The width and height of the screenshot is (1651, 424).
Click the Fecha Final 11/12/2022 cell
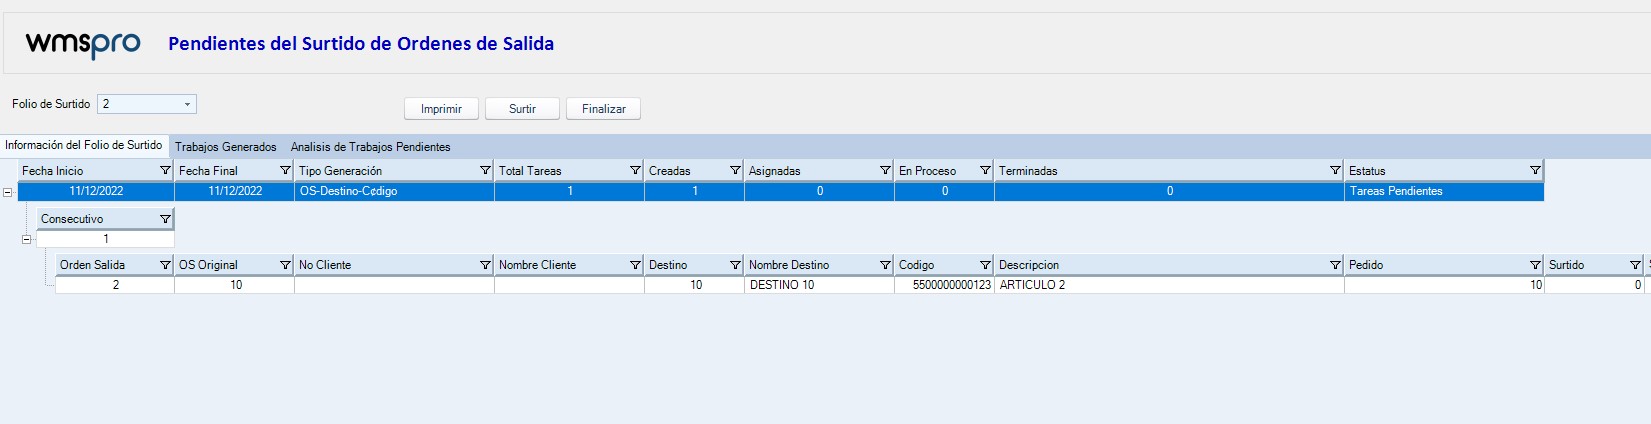coord(234,191)
